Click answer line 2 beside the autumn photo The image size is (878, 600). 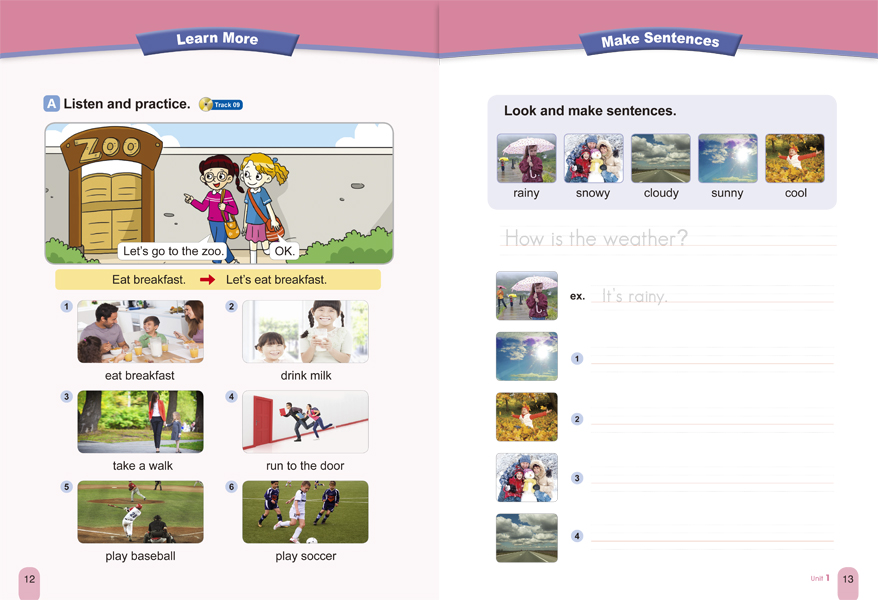(x=712, y=419)
